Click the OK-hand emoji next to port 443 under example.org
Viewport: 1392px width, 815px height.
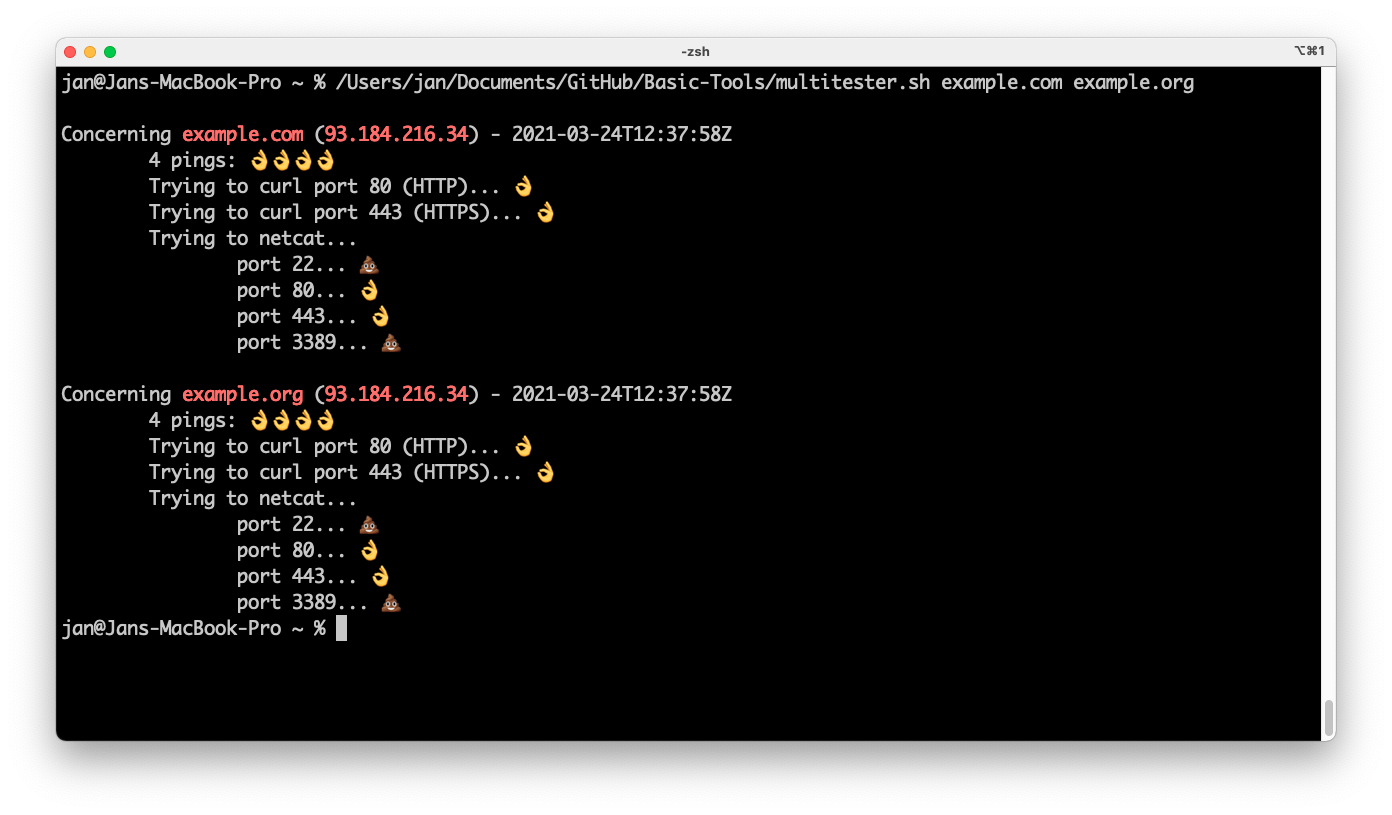click(x=380, y=576)
